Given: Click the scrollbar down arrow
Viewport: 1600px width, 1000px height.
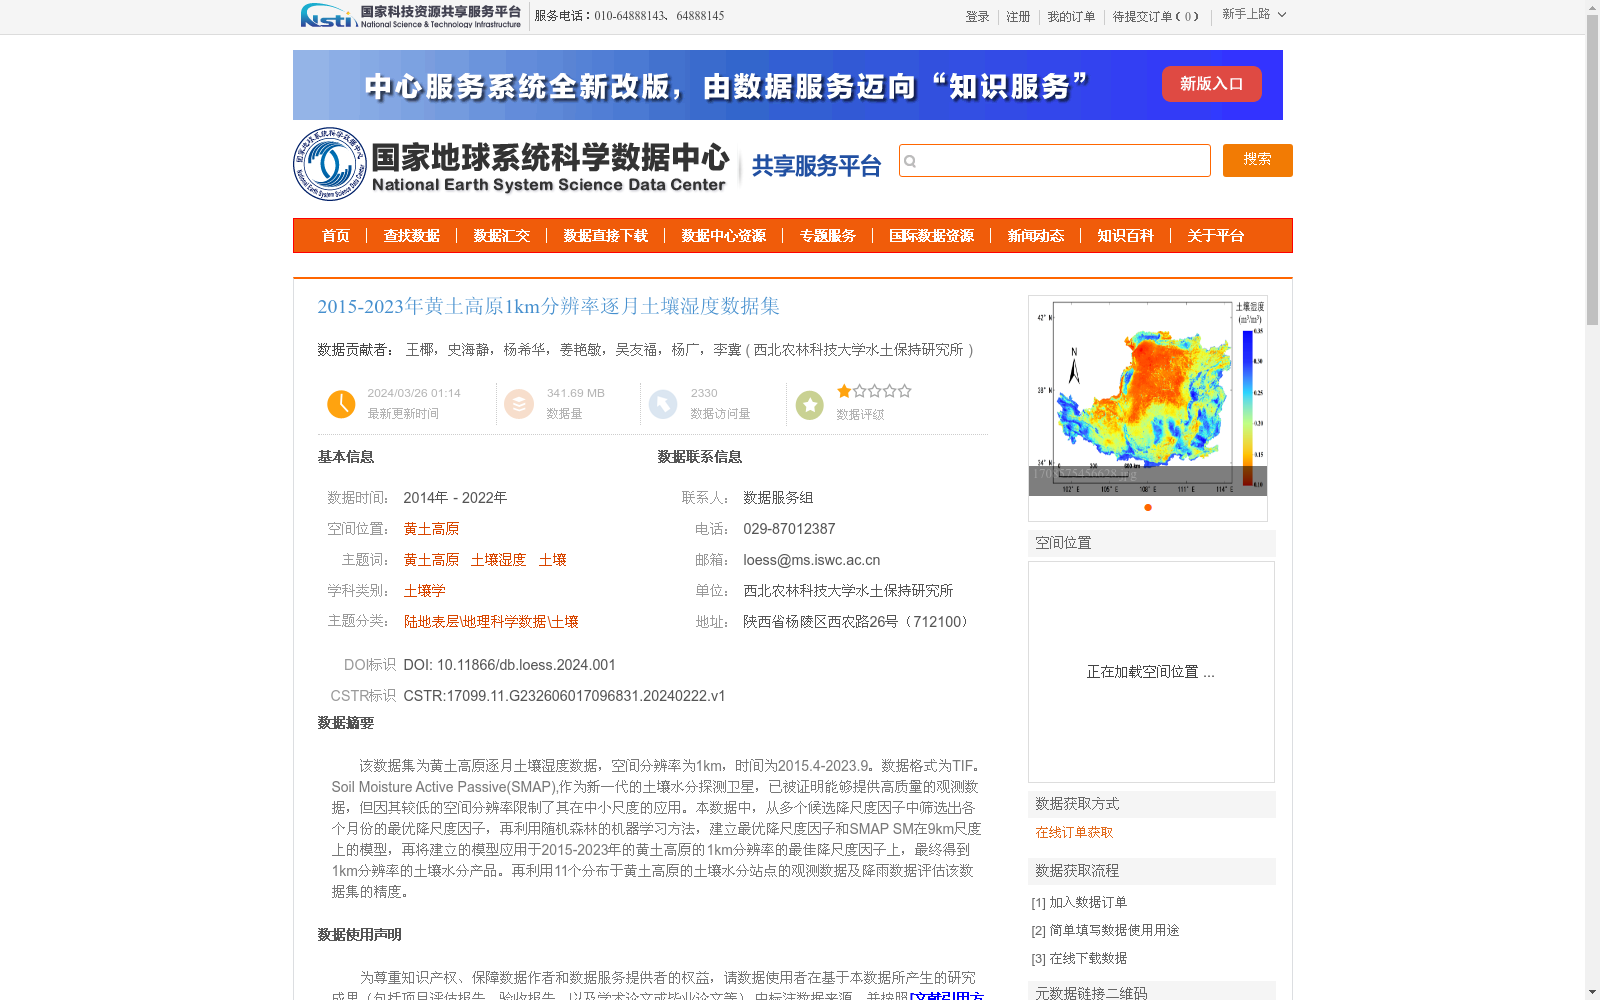Looking at the screenshot, I should tap(1592, 992).
